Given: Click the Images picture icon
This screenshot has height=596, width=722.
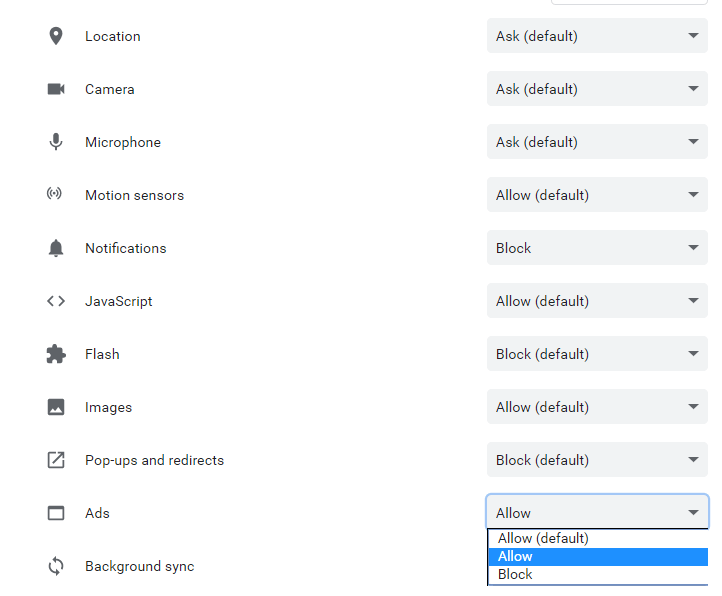Looking at the screenshot, I should coord(56,407).
